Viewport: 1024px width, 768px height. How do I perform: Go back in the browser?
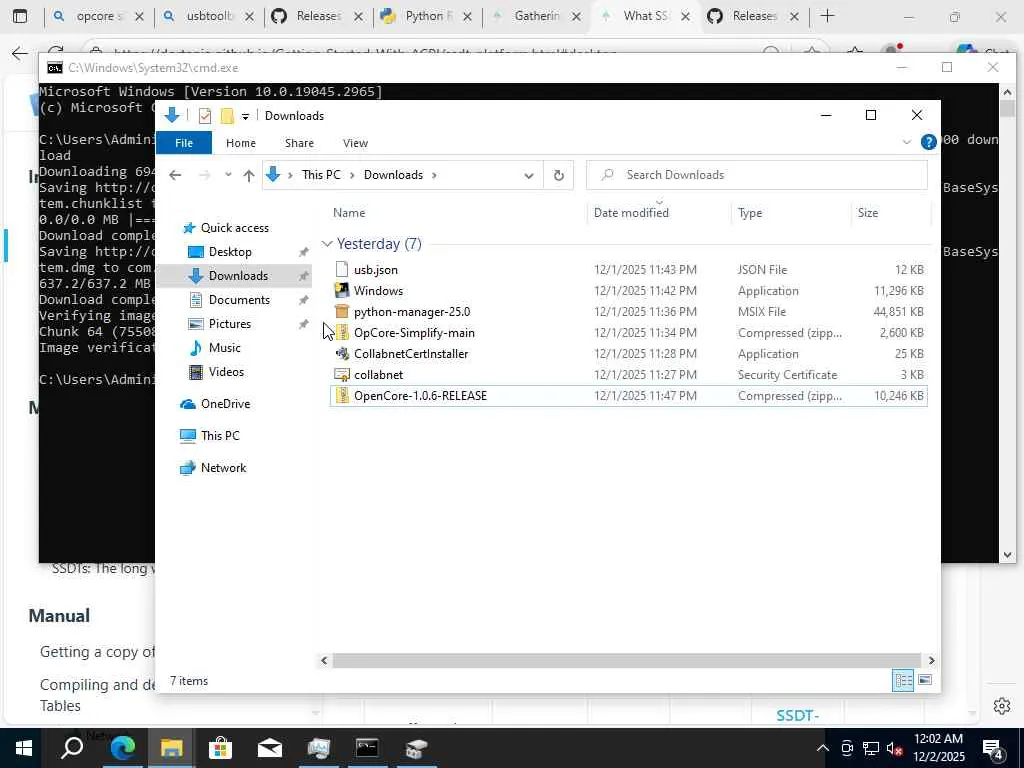pyautogui.click(x=20, y=54)
